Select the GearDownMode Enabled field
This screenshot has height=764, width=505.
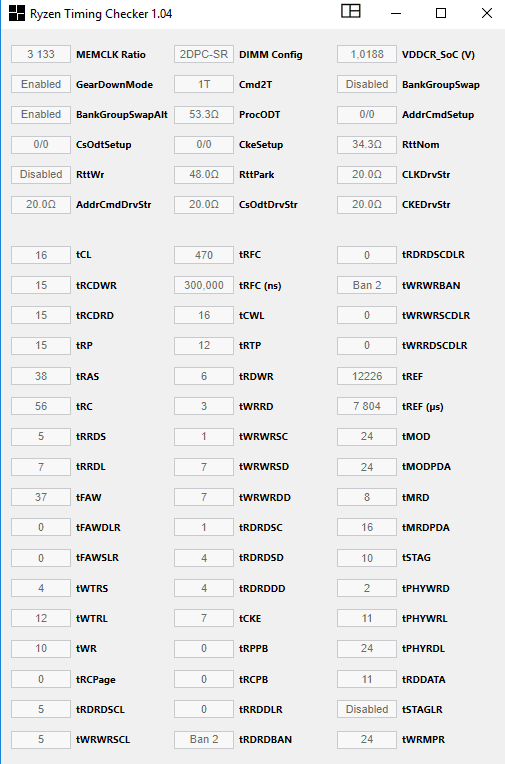coord(41,84)
